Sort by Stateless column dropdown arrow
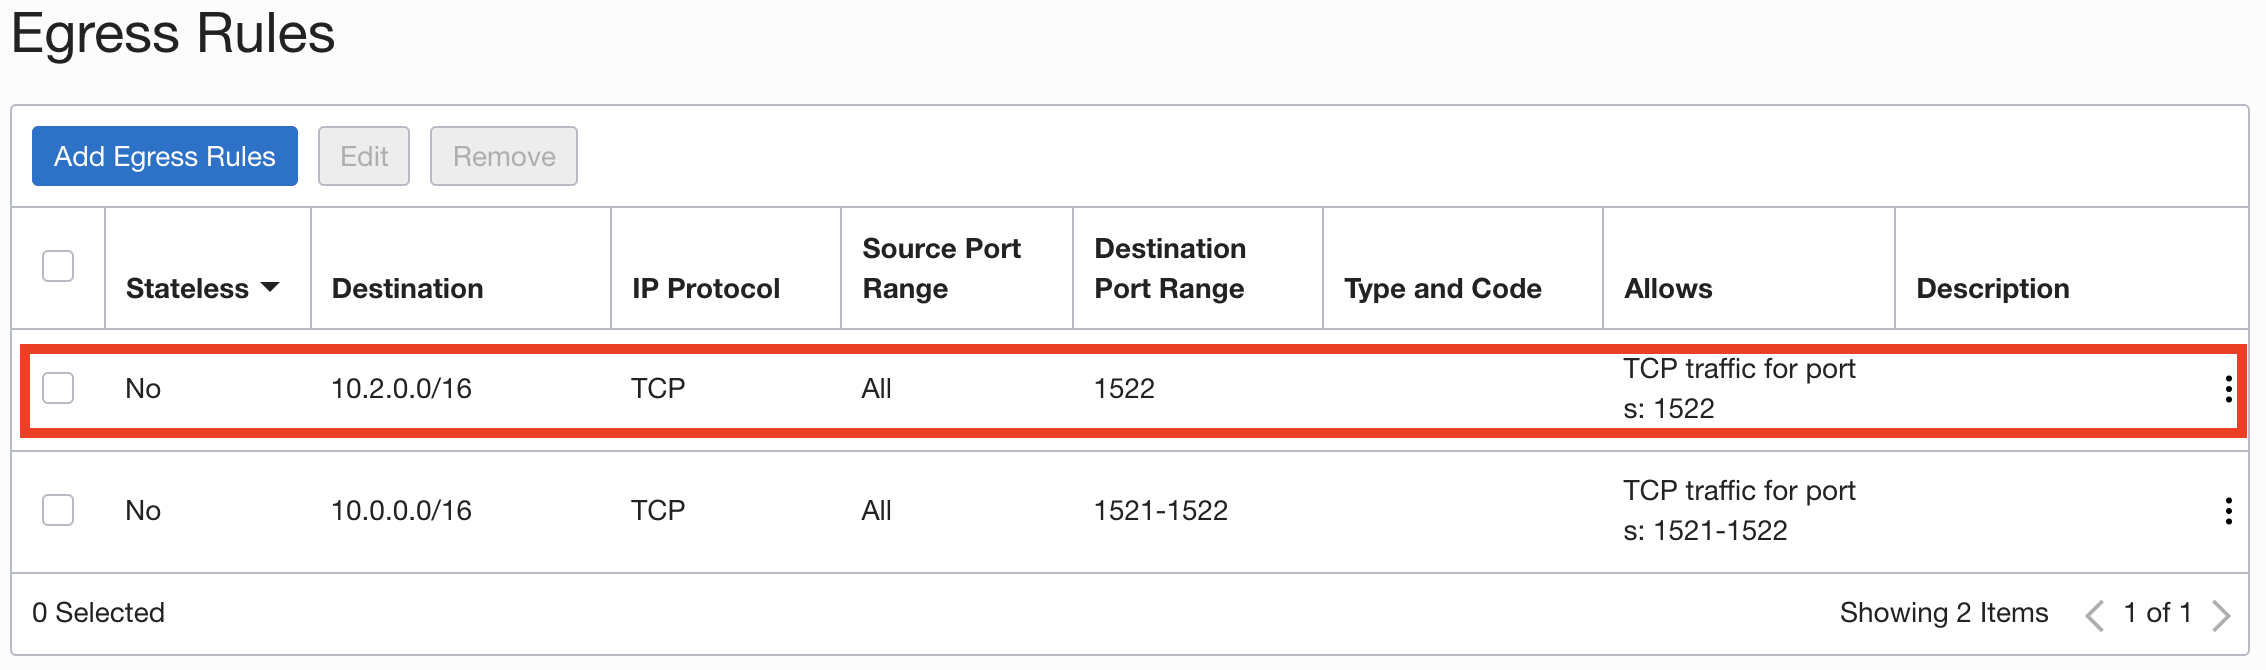 (270, 288)
